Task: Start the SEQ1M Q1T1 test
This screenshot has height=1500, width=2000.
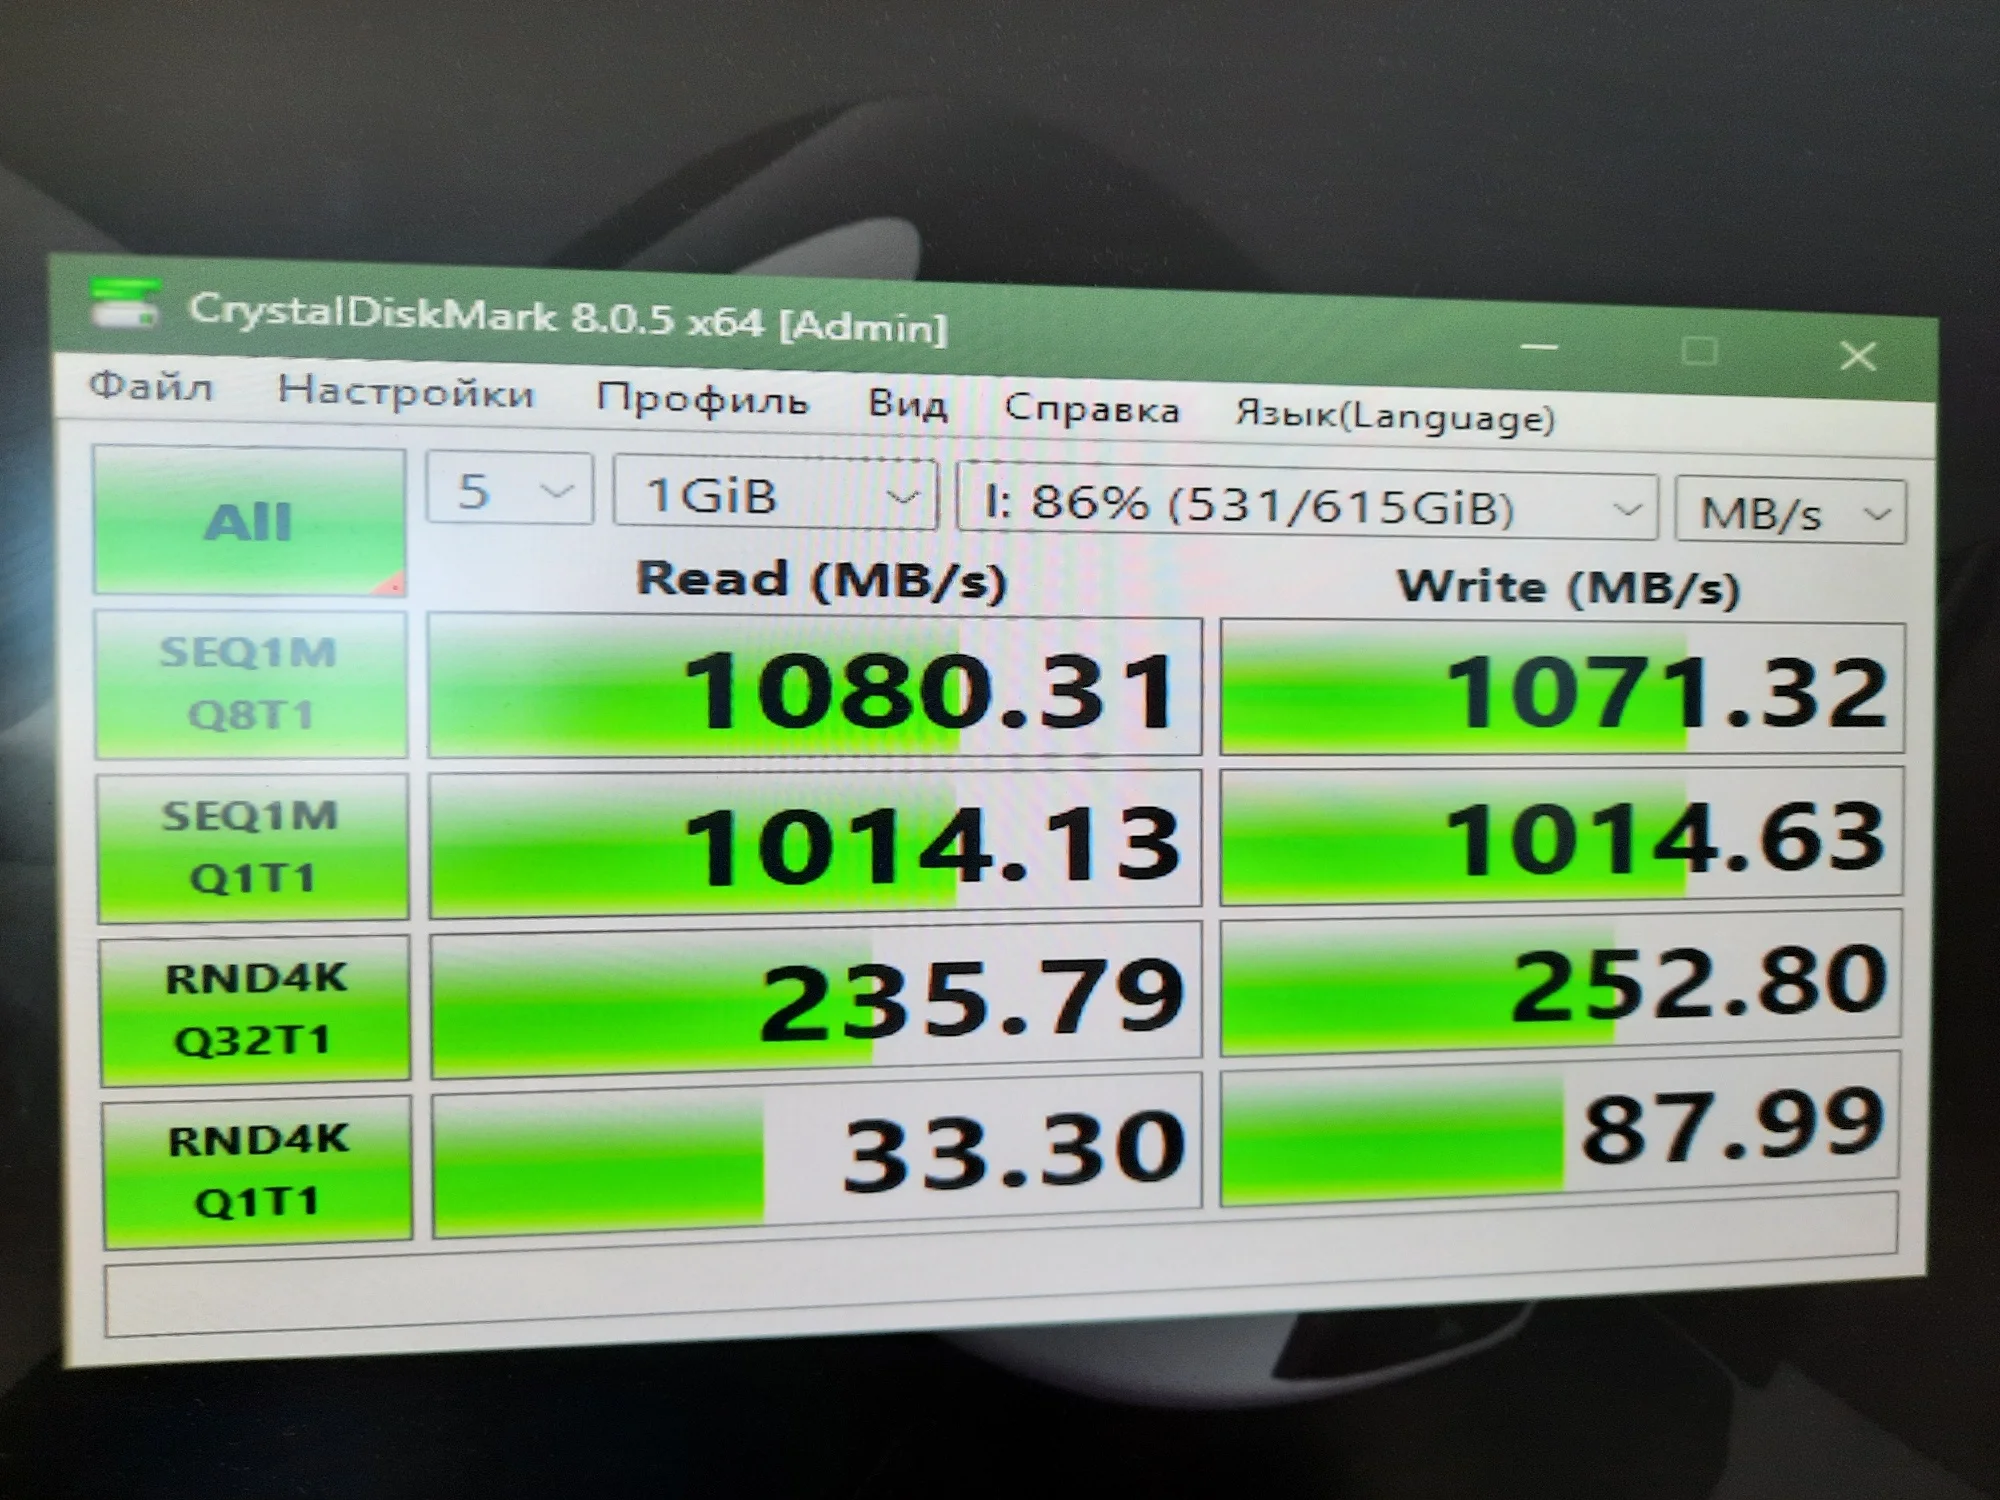Action: click(x=252, y=847)
